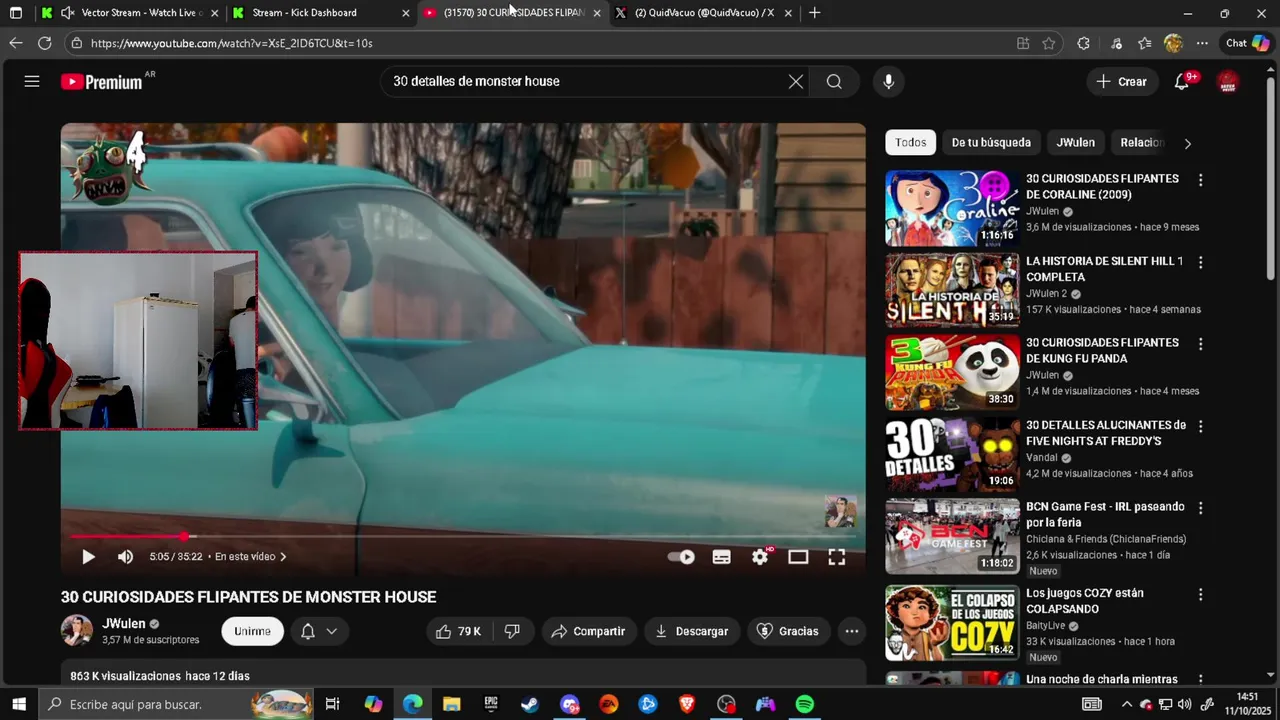Open options for juegos COZY video
Viewport: 1280px width, 720px height.
point(1200,594)
